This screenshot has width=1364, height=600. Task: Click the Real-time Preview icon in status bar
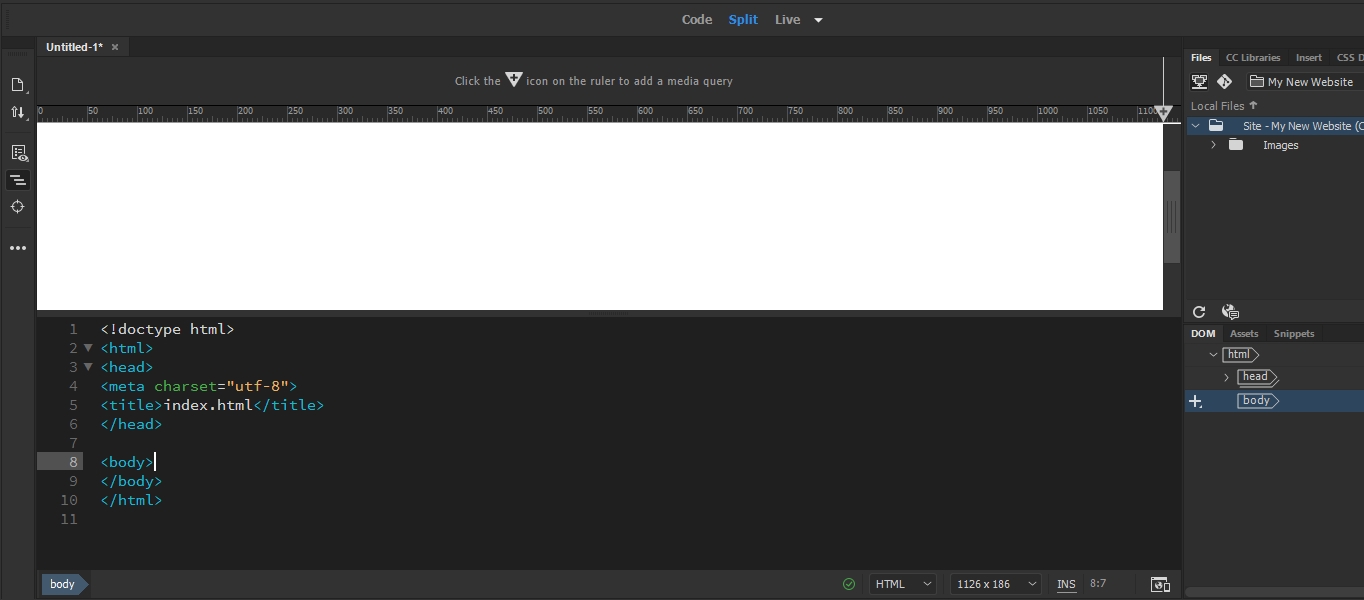pos(1160,584)
